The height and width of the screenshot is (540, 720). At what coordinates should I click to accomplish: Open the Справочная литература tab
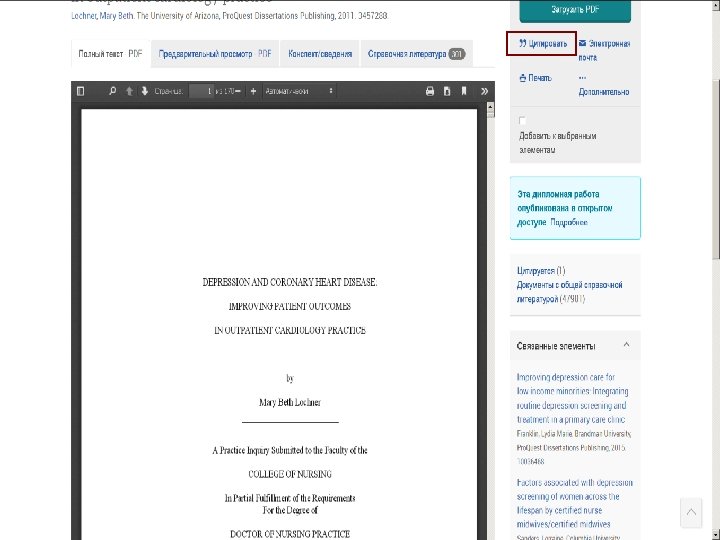click(x=416, y=54)
